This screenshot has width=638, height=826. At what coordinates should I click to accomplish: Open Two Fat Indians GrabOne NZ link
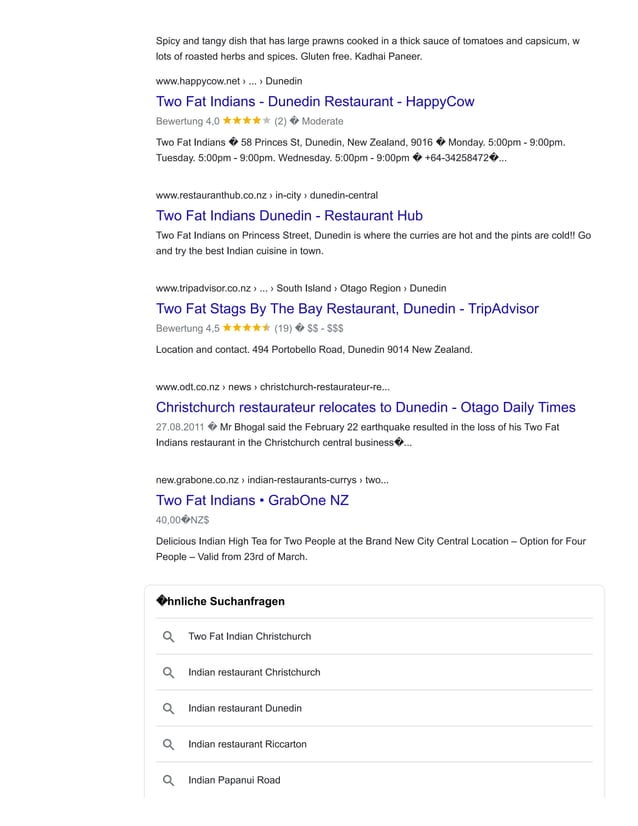click(252, 500)
